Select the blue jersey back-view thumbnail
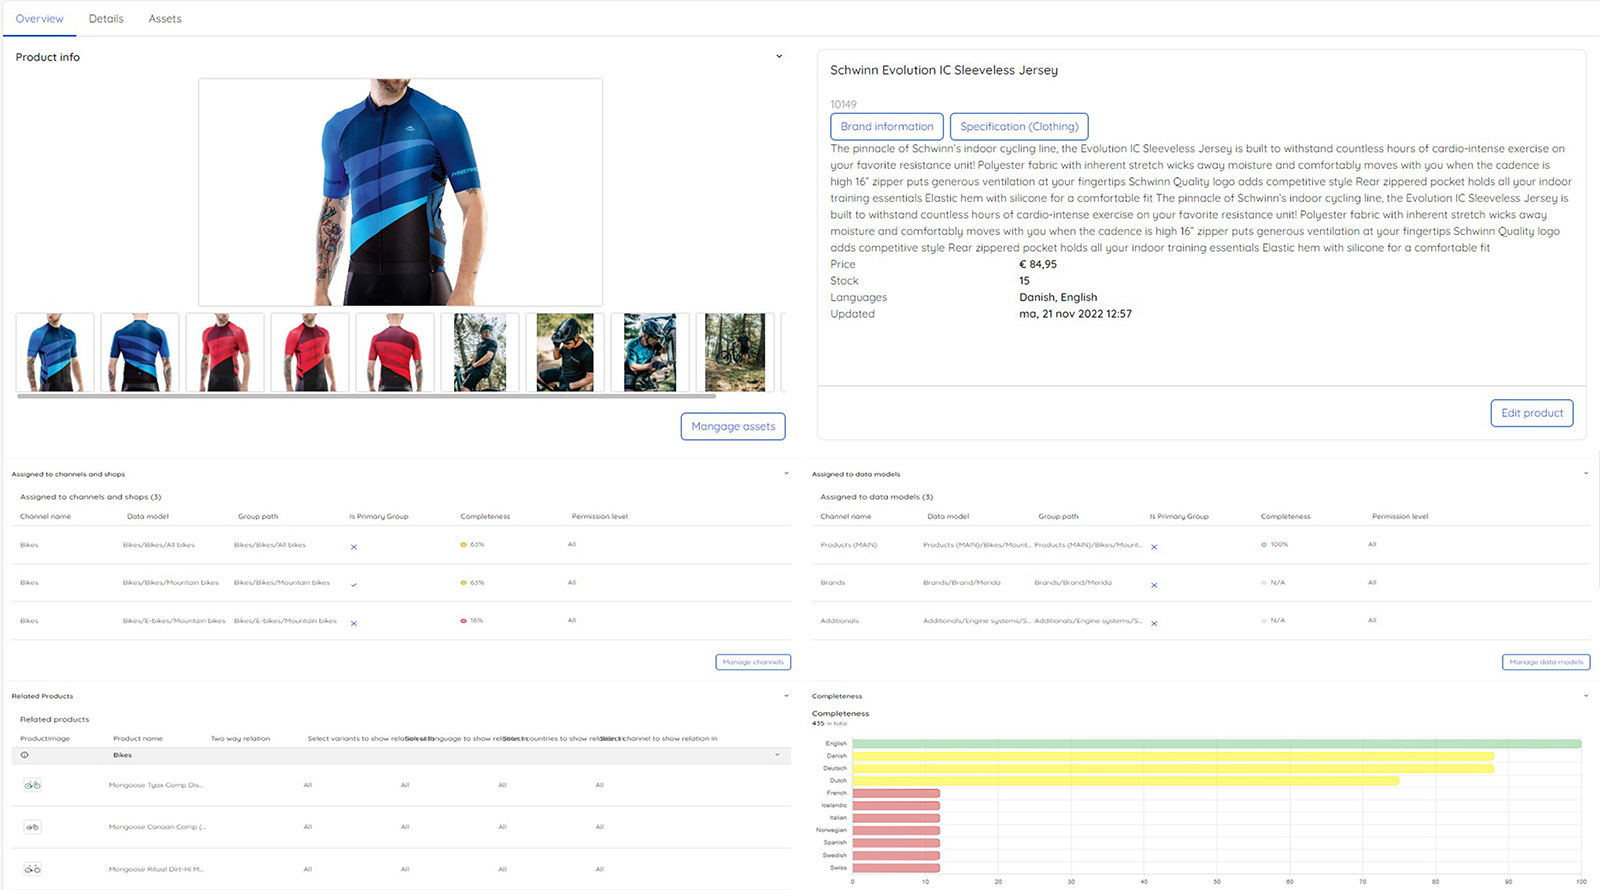This screenshot has height=890, width=1600. tap(140, 352)
